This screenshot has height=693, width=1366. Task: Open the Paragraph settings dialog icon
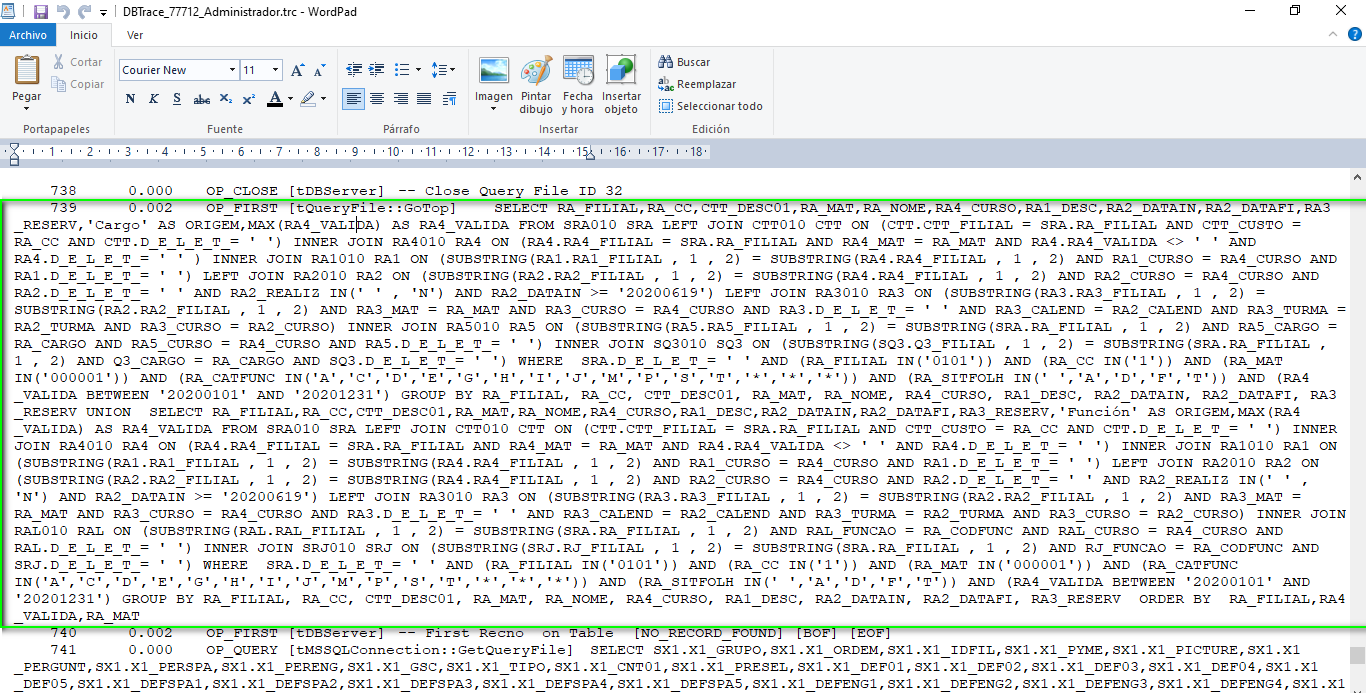tap(448, 99)
